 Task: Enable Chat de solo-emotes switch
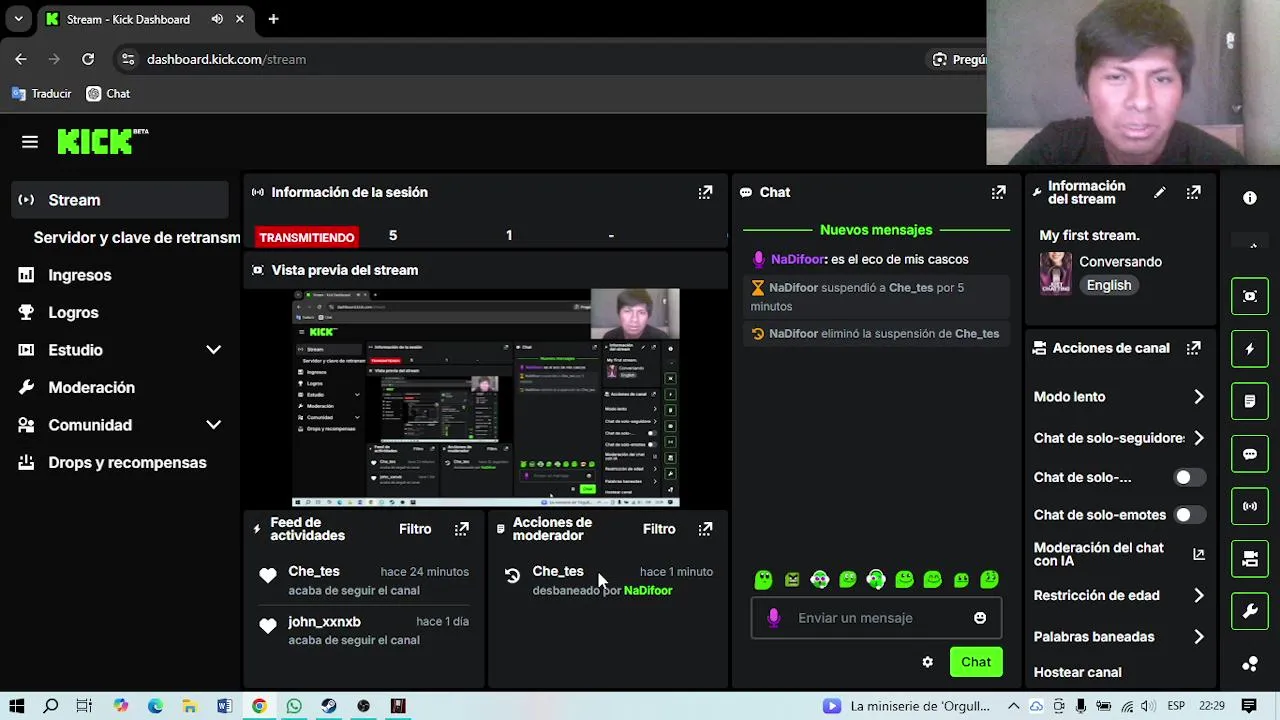pyautogui.click(x=1189, y=515)
